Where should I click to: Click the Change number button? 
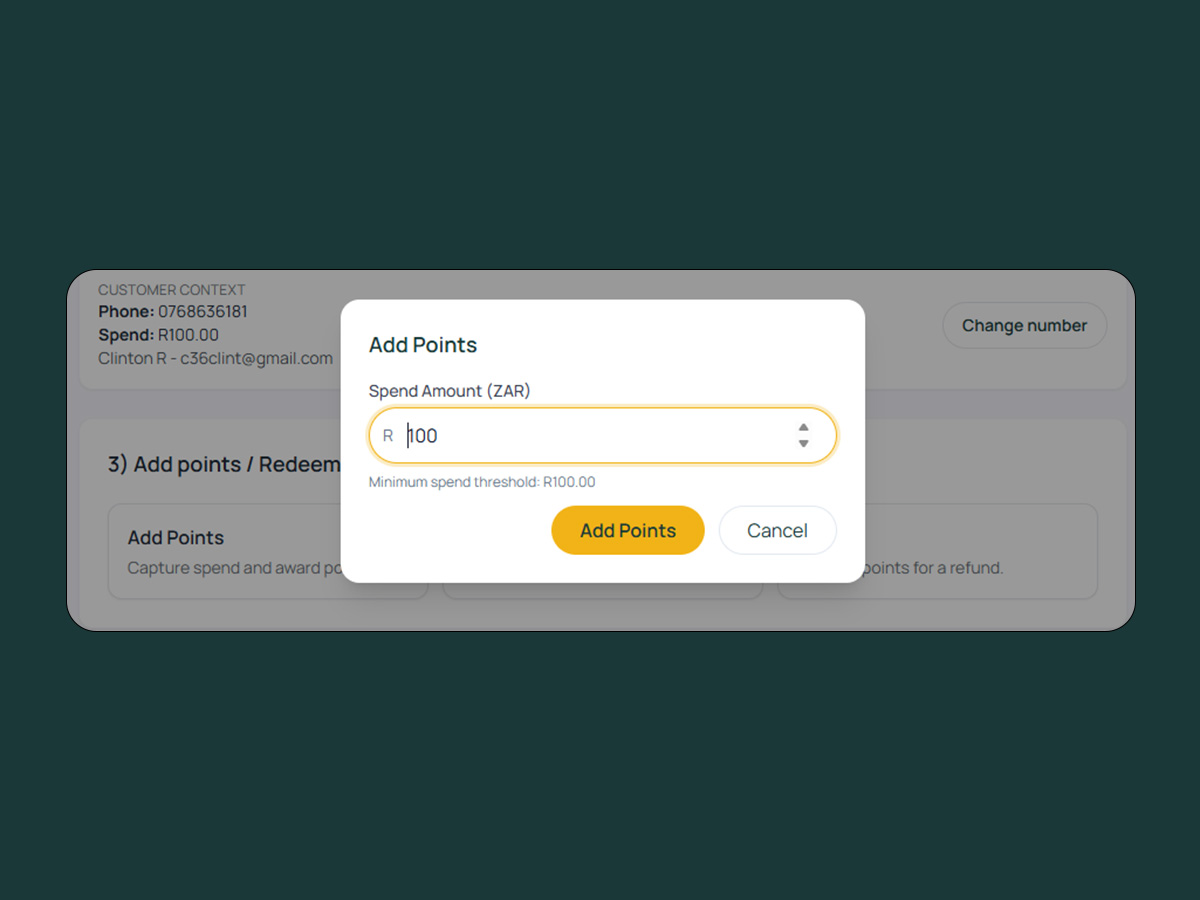(x=1024, y=325)
